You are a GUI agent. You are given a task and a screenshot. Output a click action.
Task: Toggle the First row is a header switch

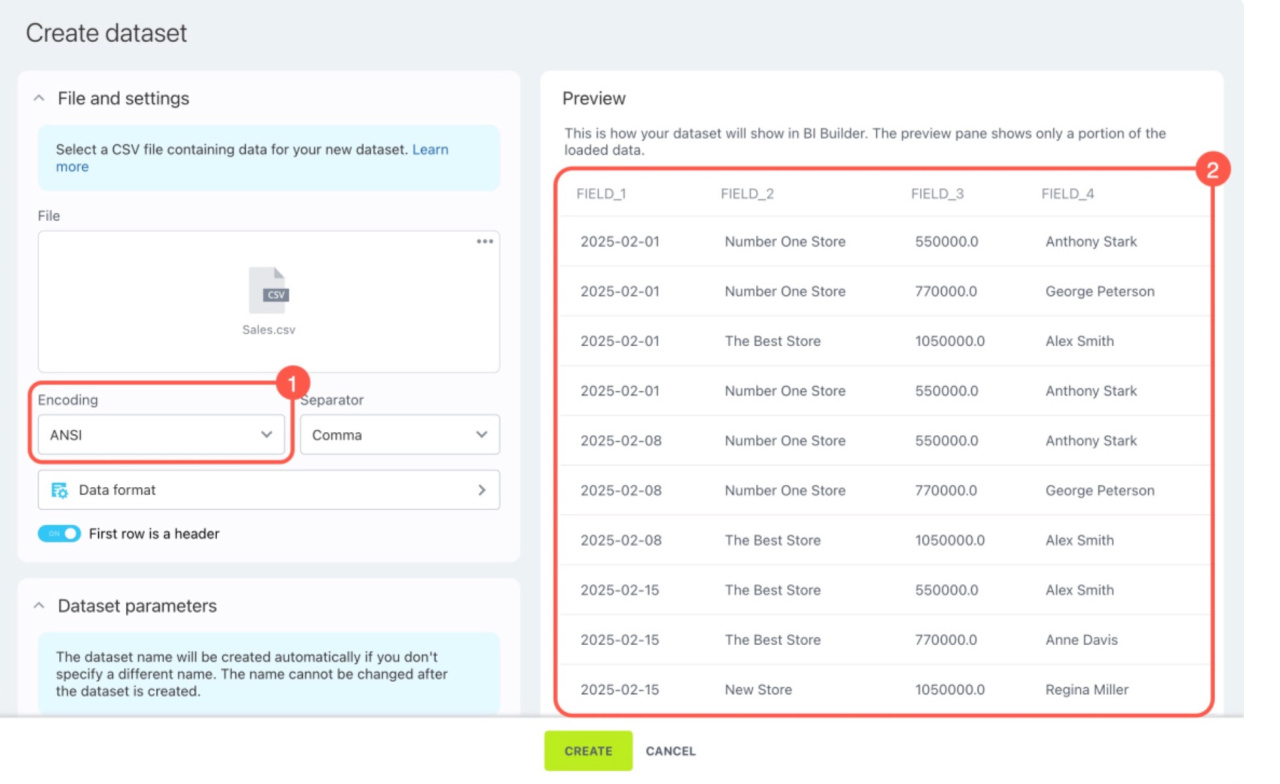(59, 534)
